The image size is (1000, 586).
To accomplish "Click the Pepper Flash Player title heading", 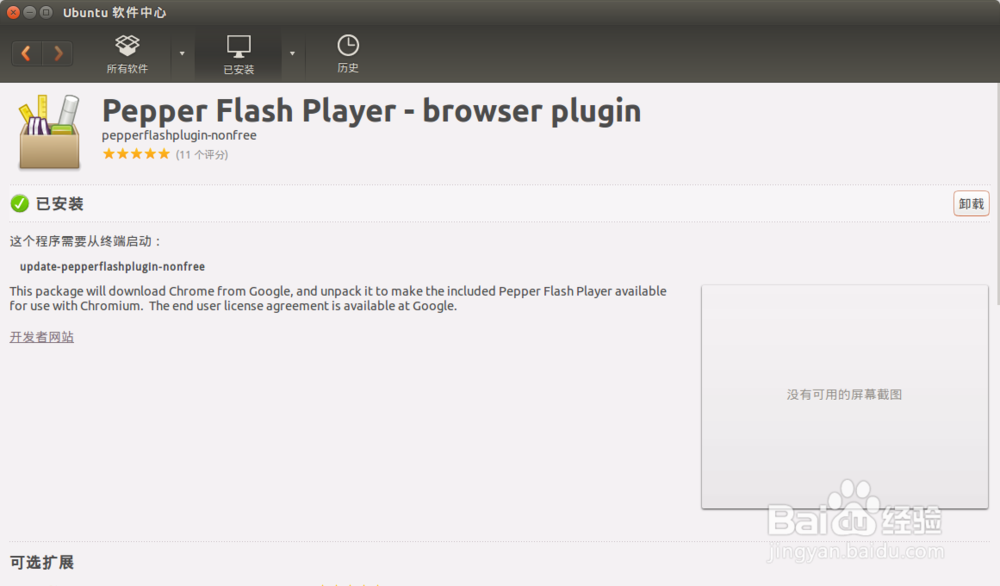I will [x=371, y=110].
